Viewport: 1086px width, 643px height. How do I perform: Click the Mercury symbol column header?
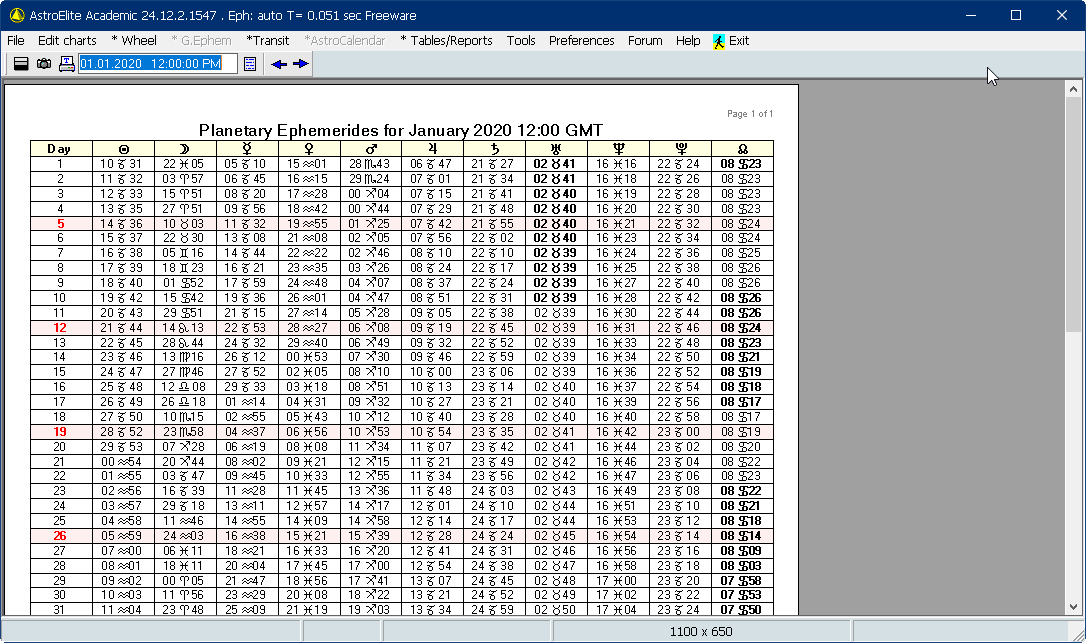coord(247,149)
